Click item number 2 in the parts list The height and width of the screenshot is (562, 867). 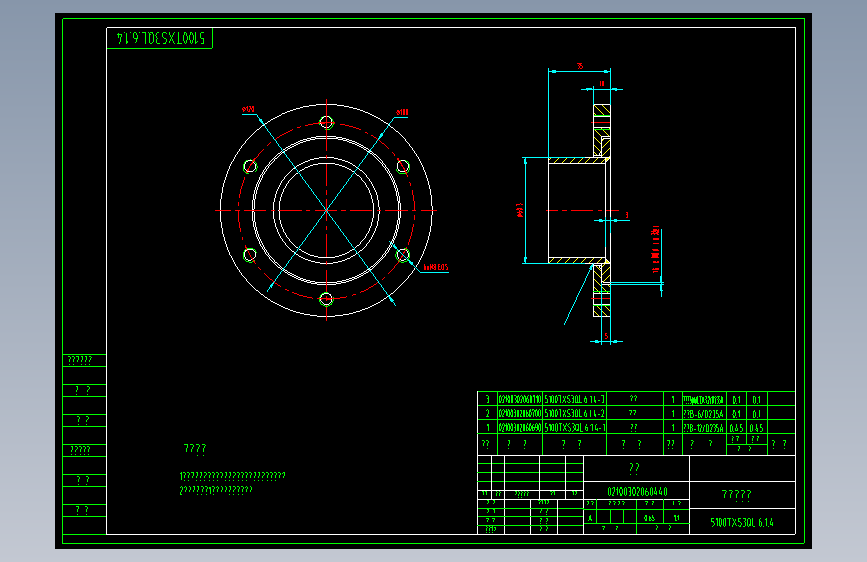point(487,413)
